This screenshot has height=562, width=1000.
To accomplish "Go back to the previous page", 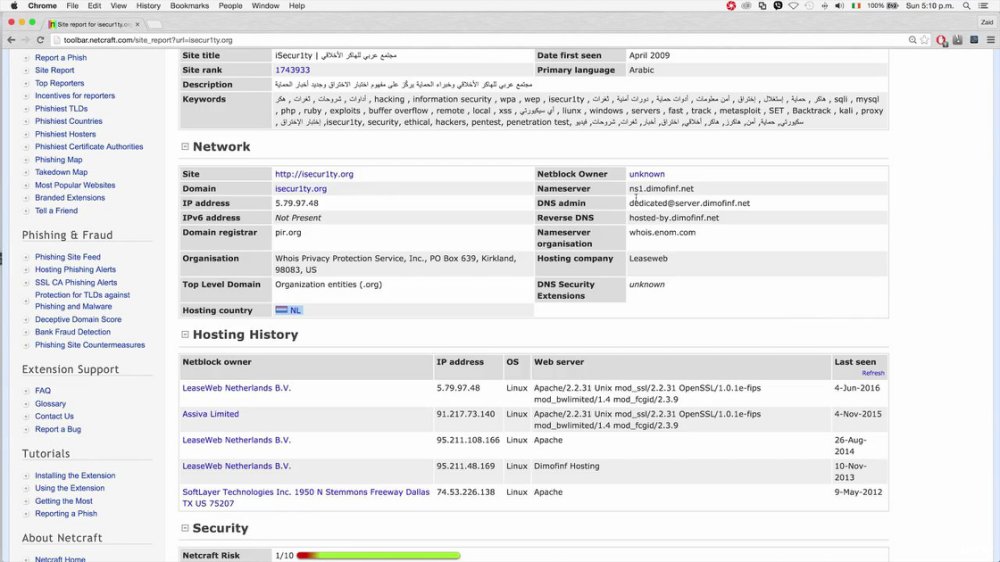I will [x=11, y=40].
